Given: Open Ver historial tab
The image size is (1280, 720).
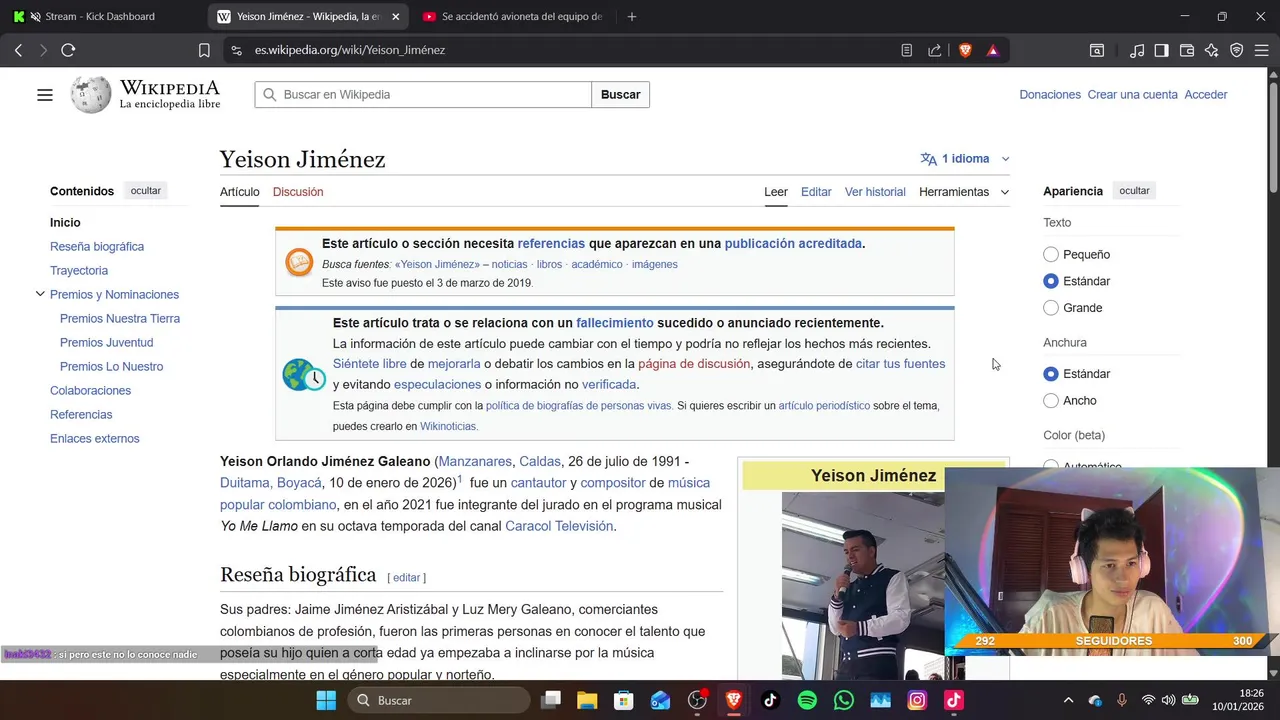Looking at the screenshot, I should click(875, 192).
